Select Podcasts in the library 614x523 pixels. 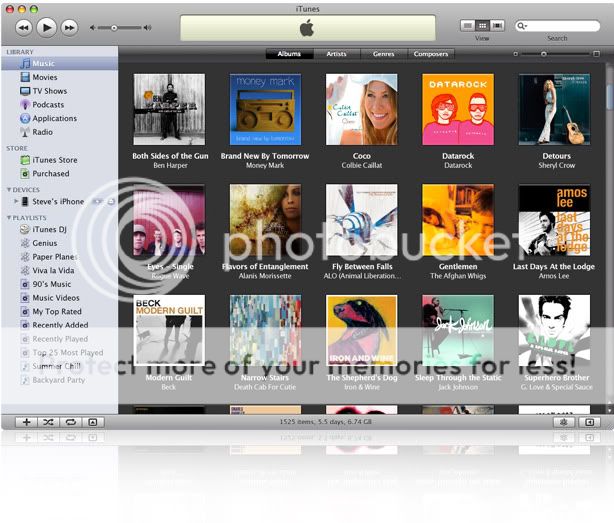click(x=47, y=104)
